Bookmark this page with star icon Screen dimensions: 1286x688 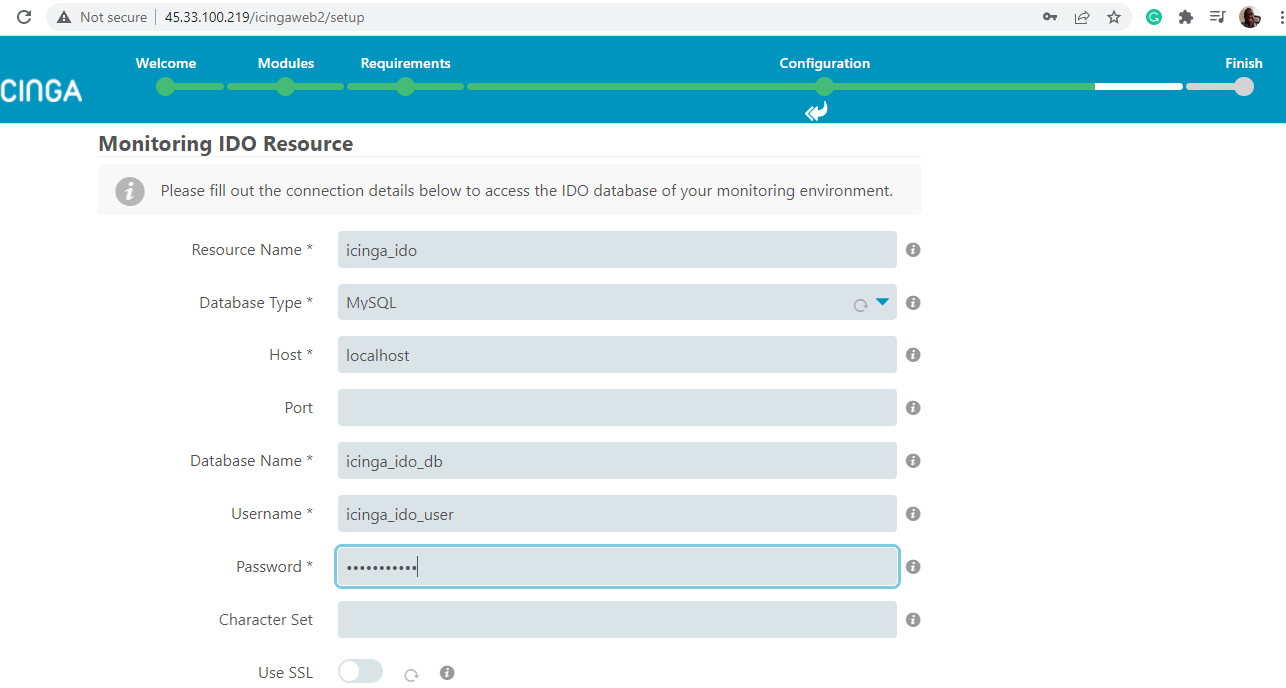(1113, 17)
